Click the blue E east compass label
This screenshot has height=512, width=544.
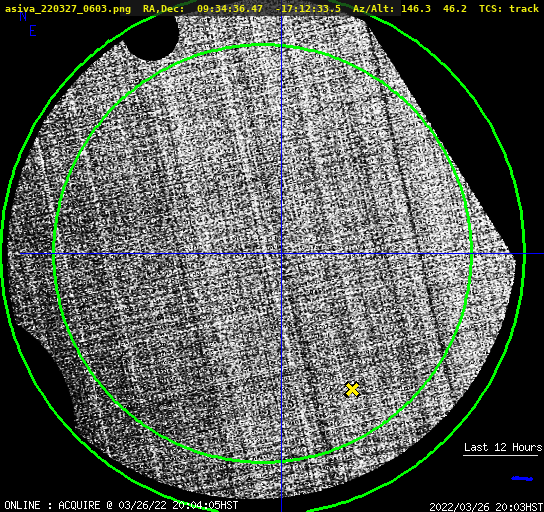(33, 31)
